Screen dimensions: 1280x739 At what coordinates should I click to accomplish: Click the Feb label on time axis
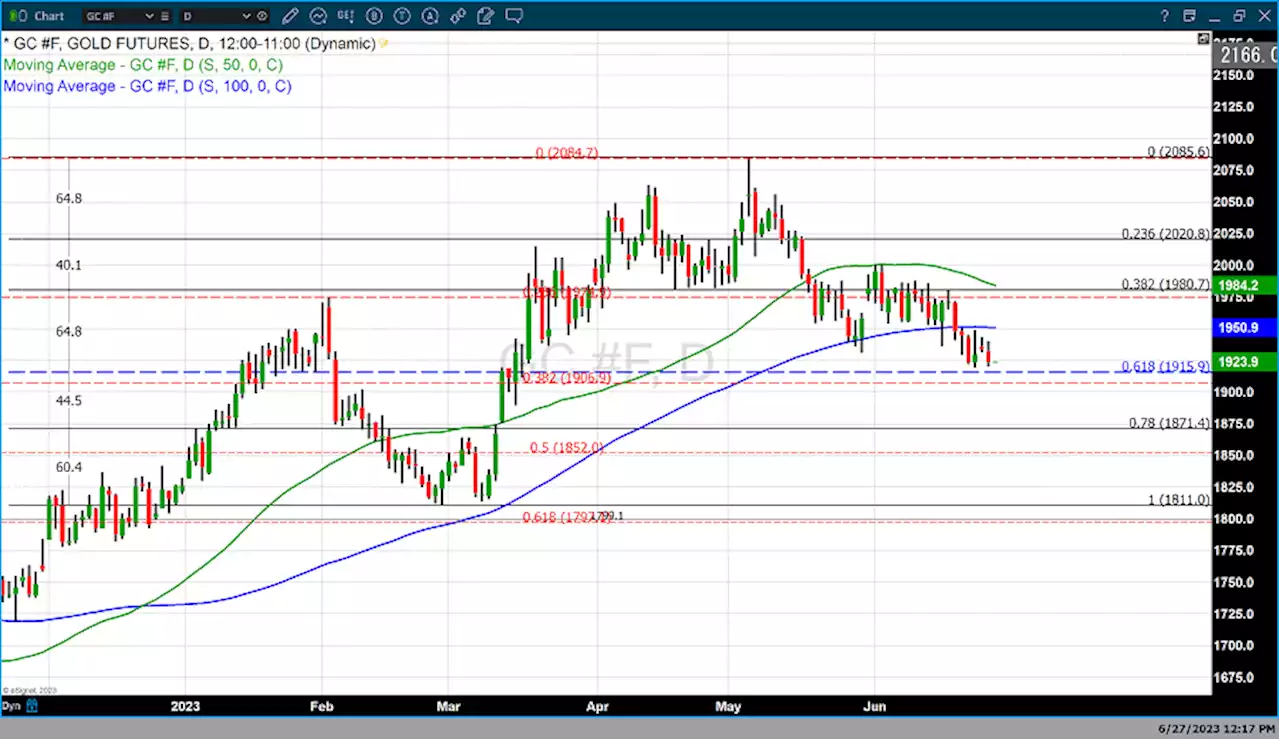click(322, 706)
